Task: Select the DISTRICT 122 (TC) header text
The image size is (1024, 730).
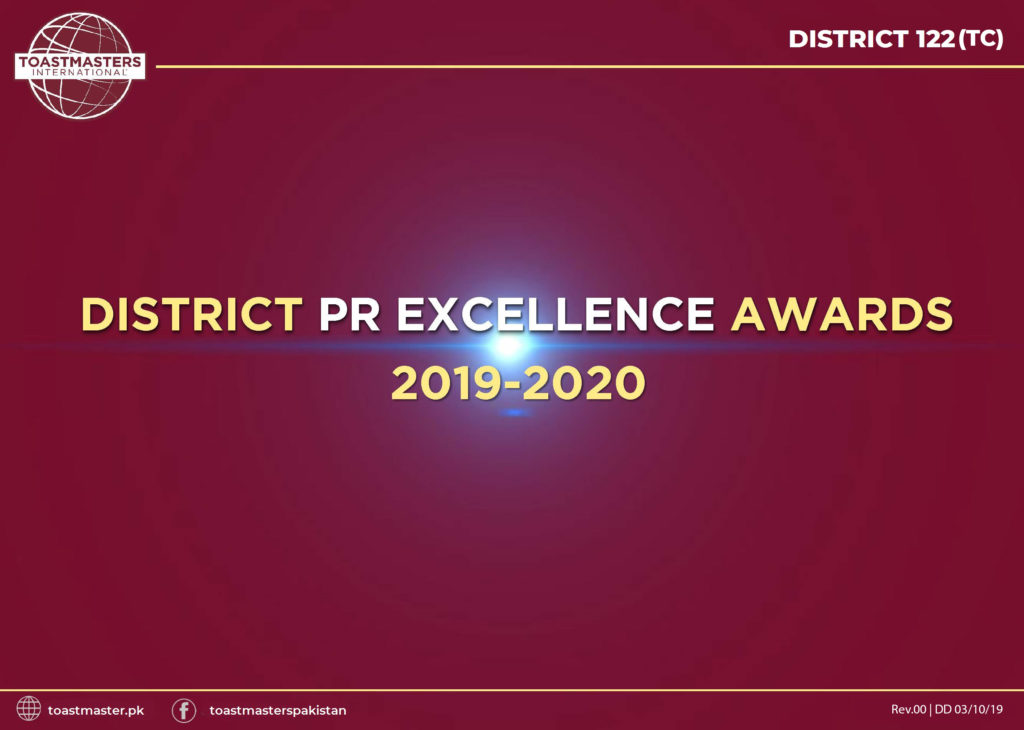Action: [895, 39]
